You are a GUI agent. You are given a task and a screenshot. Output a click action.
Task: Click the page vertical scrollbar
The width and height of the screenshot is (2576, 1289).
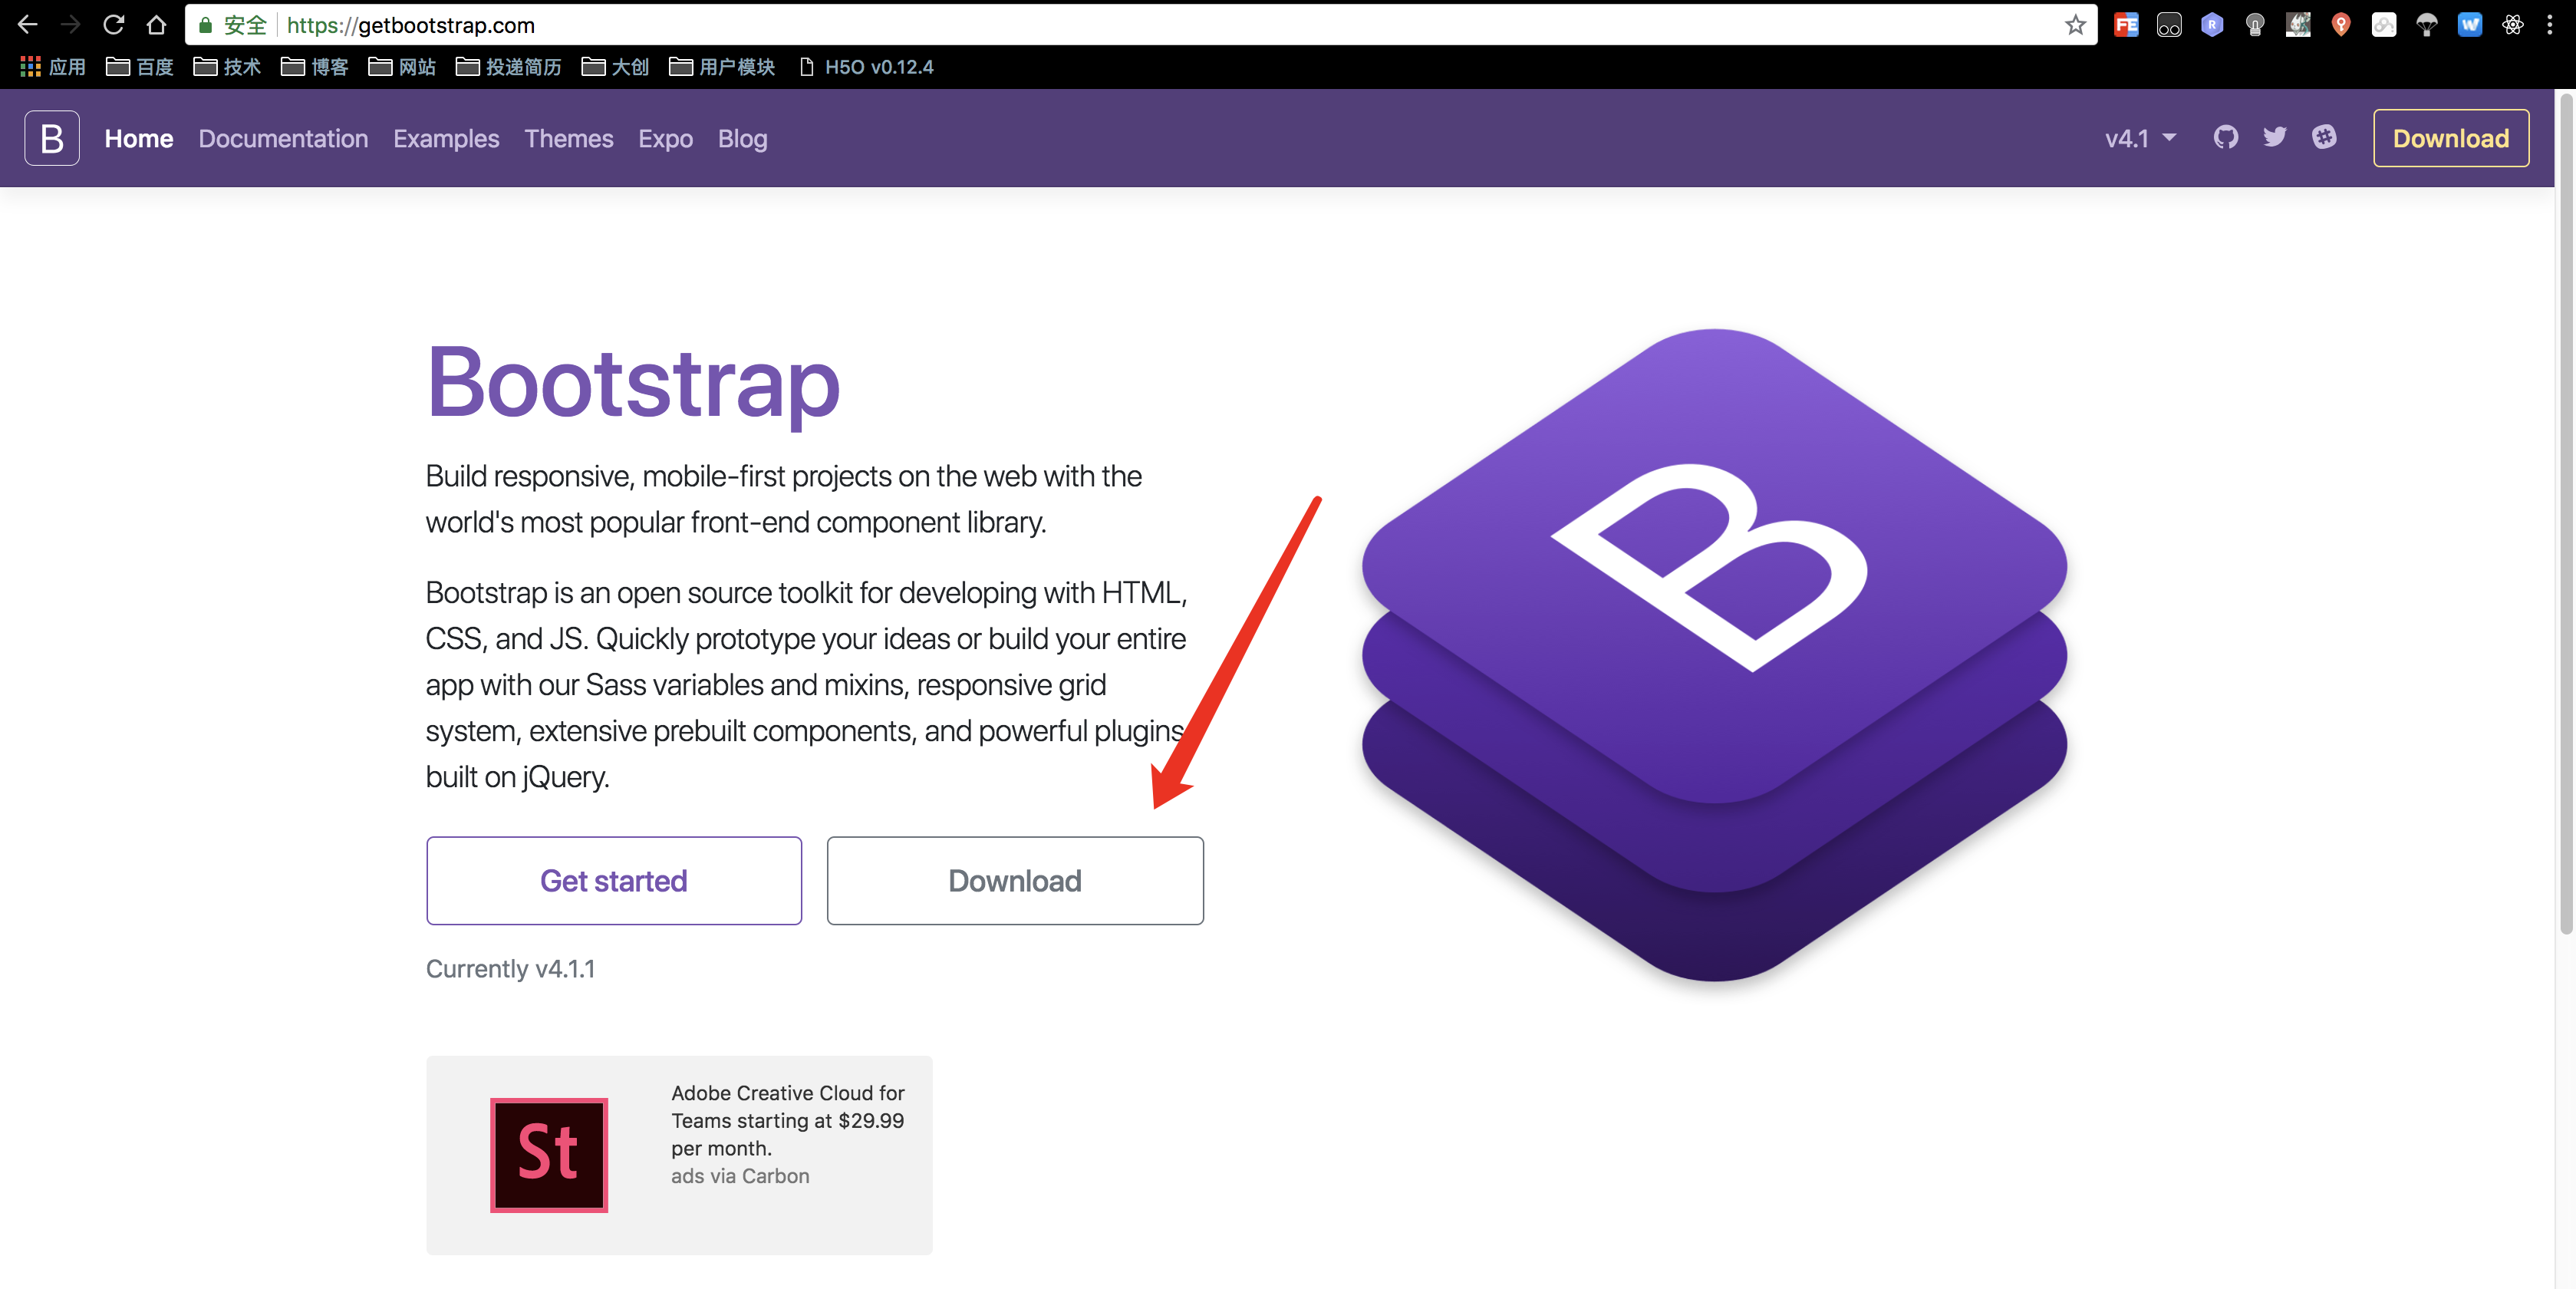pos(2566,515)
